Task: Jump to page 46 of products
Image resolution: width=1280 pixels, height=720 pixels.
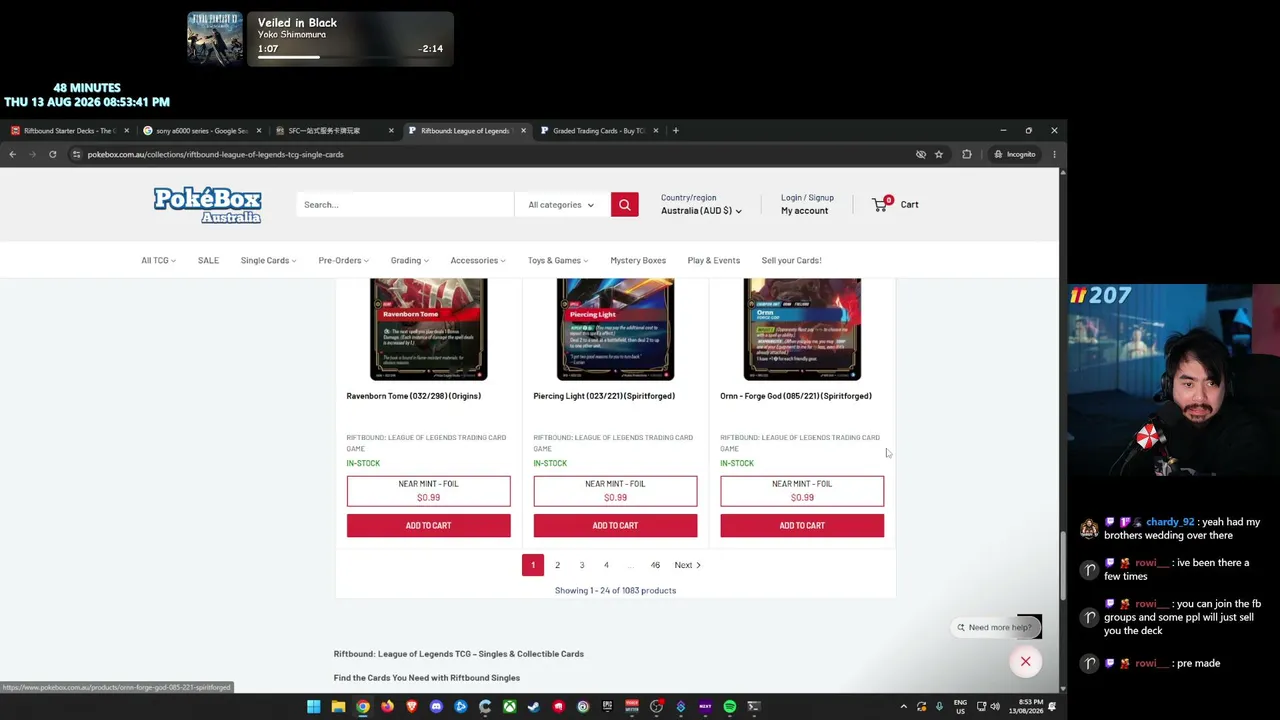Action: point(655,565)
